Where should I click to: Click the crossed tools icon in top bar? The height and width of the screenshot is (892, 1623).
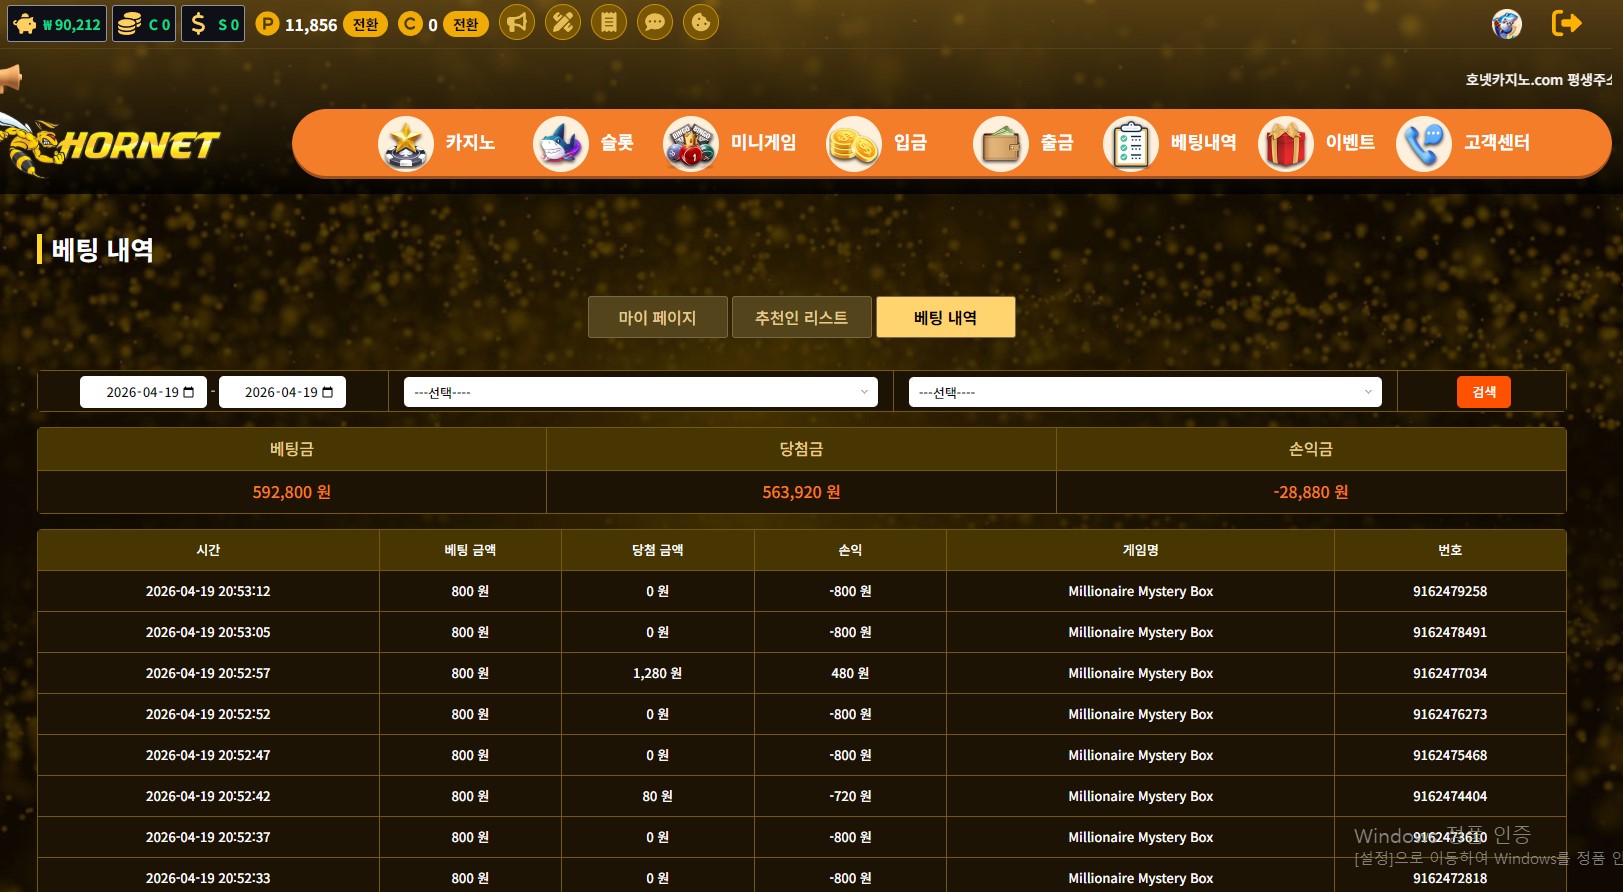[562, 22]
